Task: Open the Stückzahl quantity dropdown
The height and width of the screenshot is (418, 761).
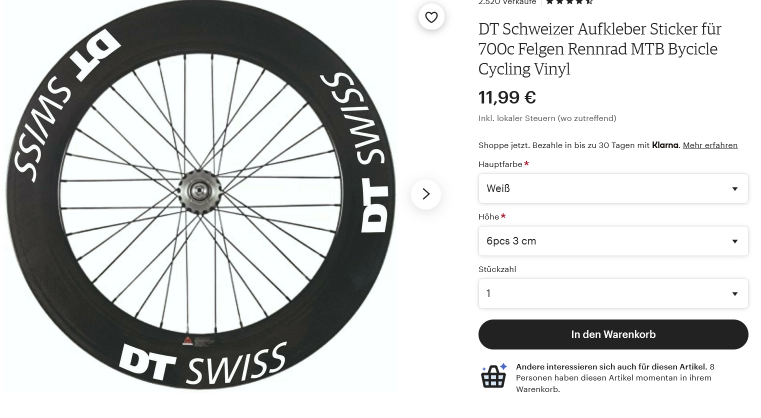Action: point(612,293)
